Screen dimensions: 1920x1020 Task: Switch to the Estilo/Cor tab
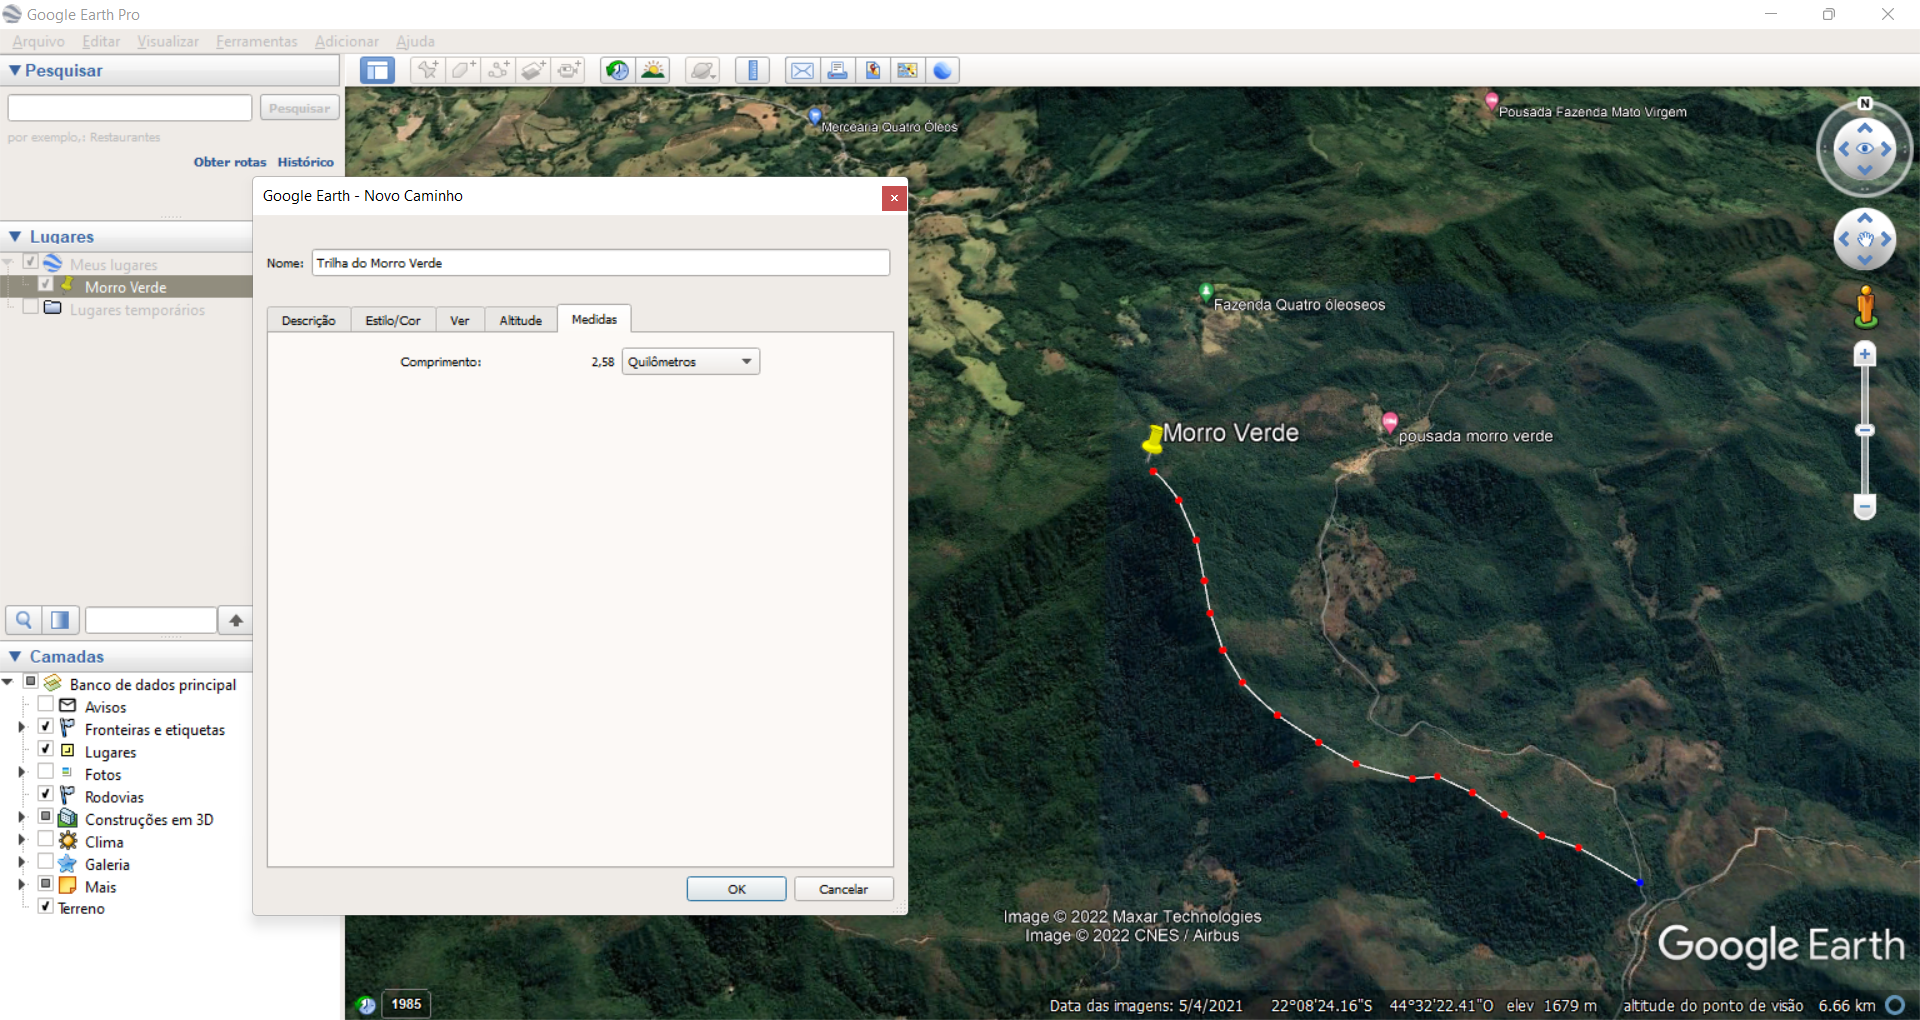click(x=393, y=320)
